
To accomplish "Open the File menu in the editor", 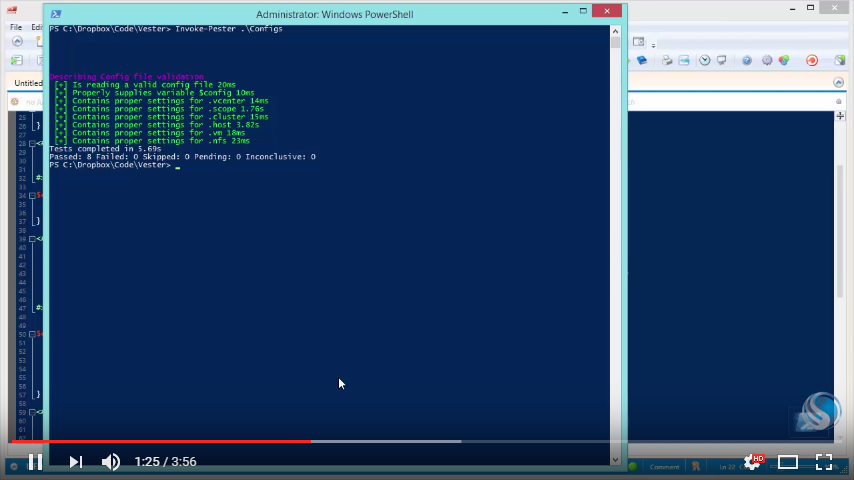I will [x=16, y=27].
